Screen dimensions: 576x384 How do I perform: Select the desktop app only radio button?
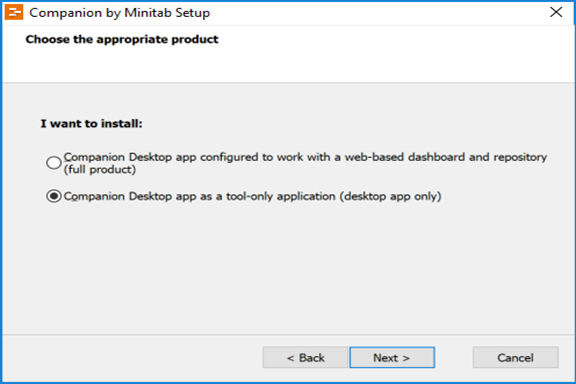[54, 196]
